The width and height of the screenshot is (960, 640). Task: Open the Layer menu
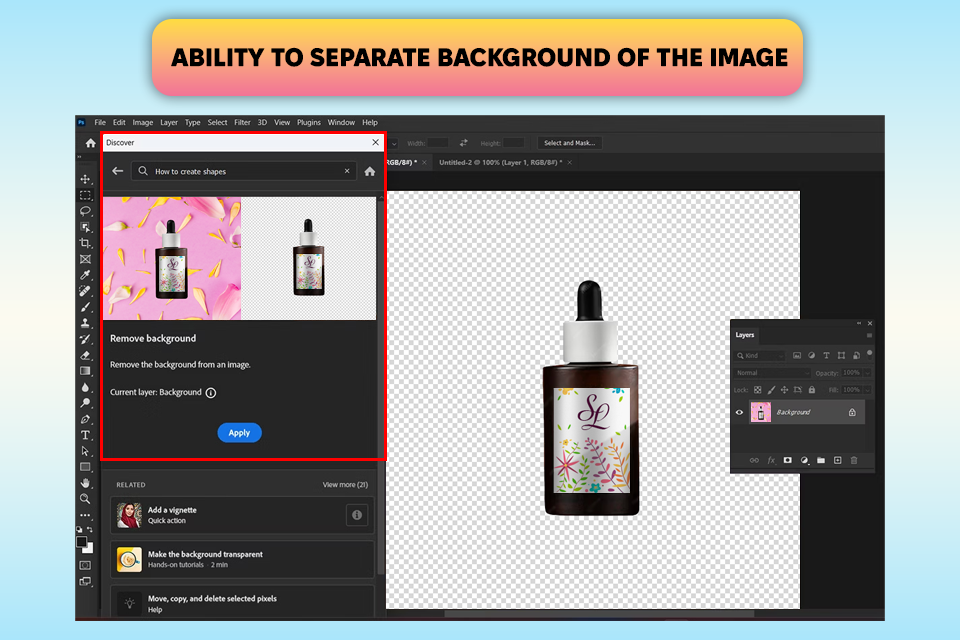pyautogui.click(x=169, y=122)
